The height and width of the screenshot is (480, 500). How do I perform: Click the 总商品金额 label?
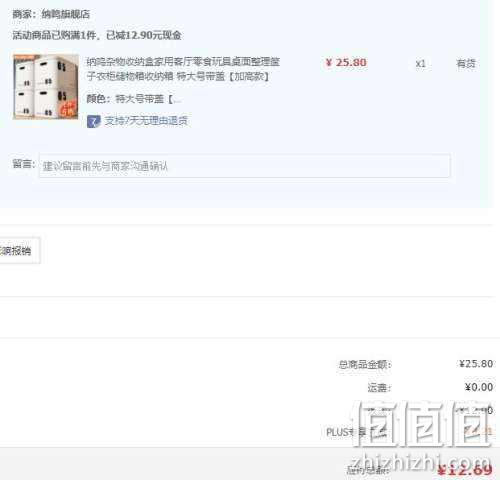pyautogui.click(x=365, y=364)
